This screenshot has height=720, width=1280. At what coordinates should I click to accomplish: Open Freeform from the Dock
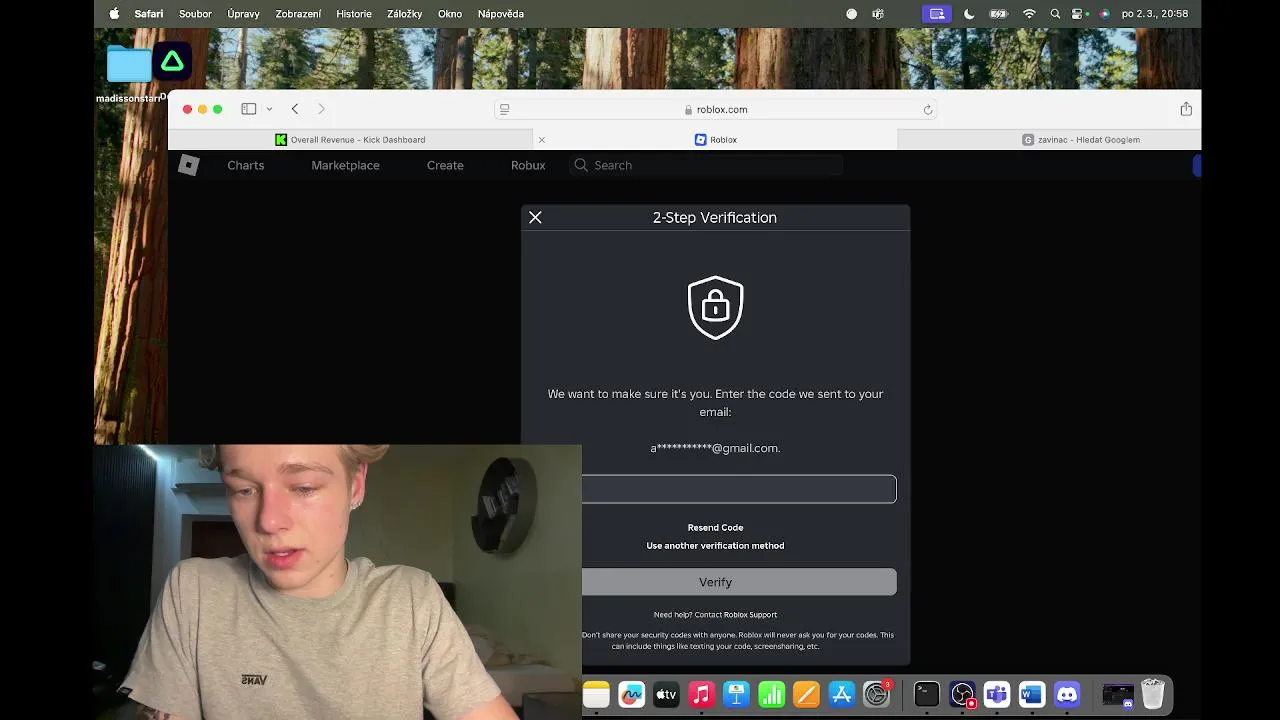(x=631, y=694)
